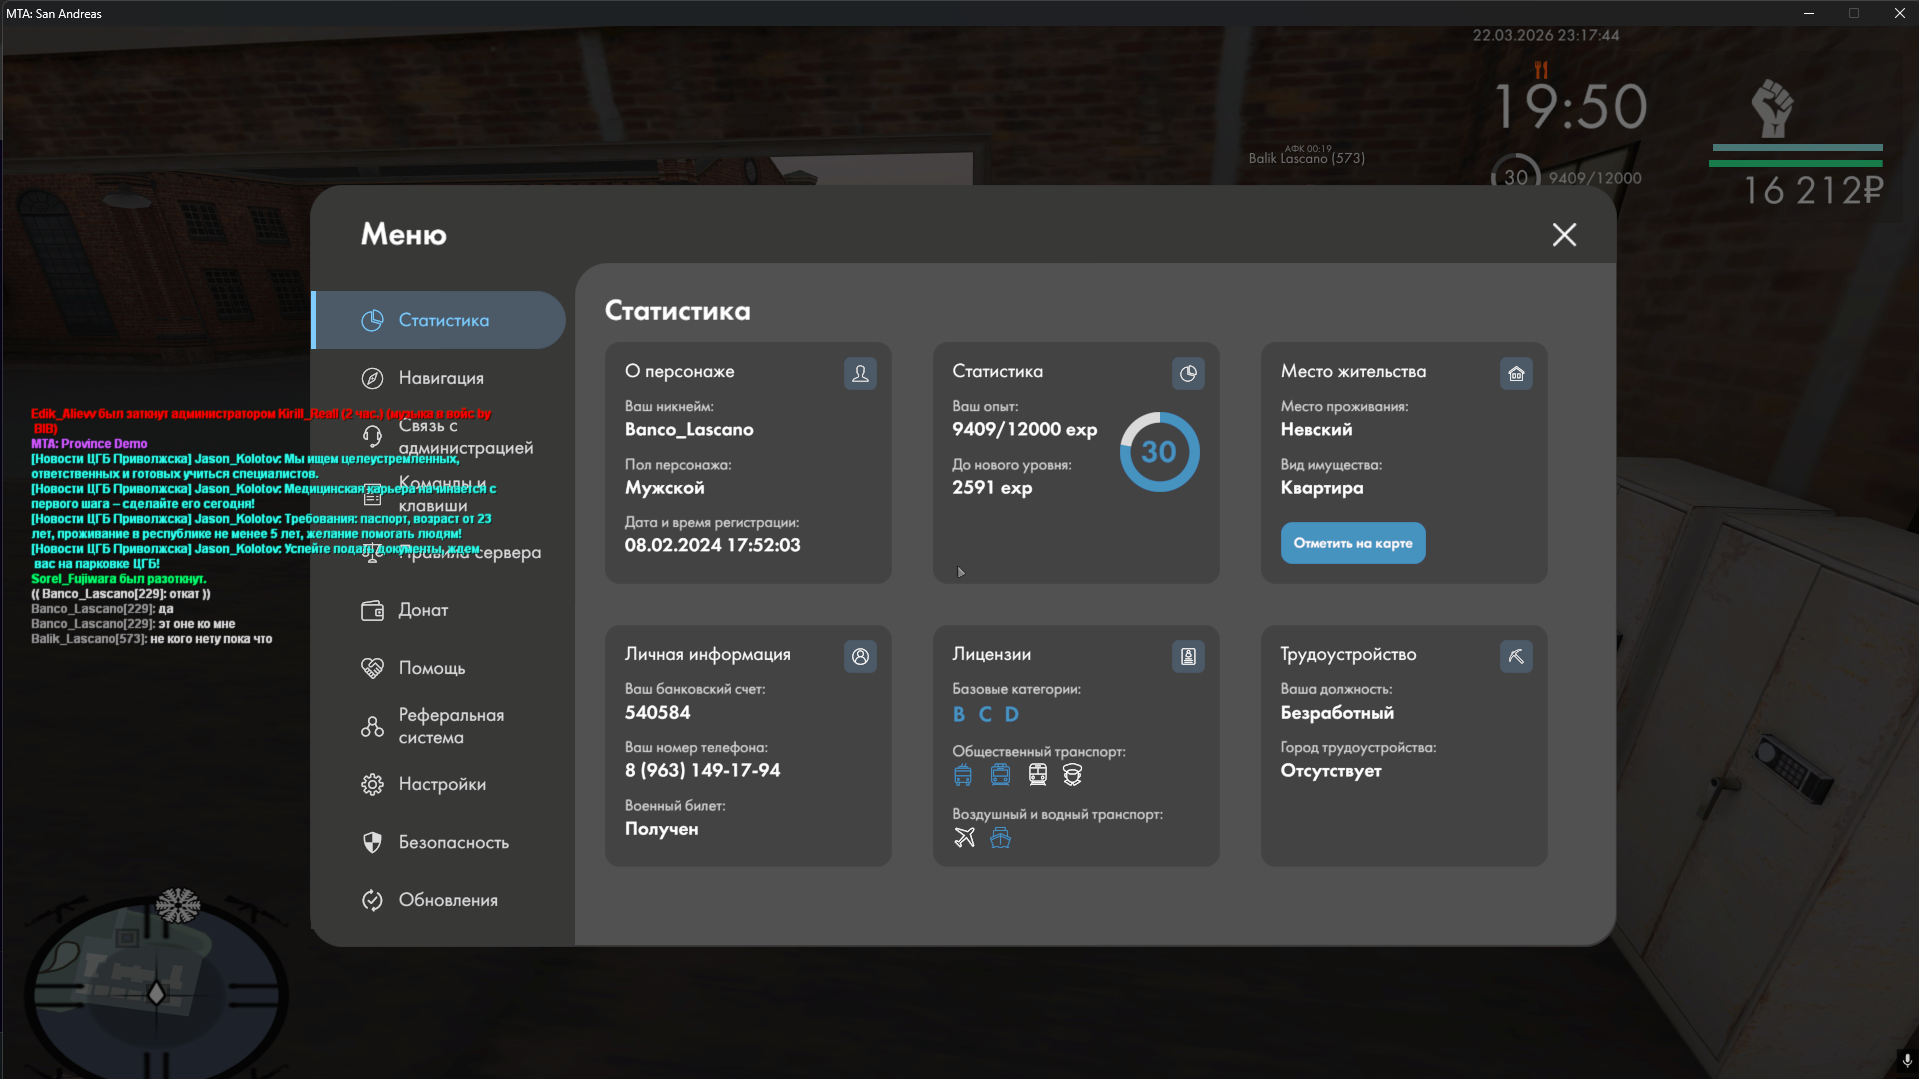This screenshot has width=1919, height=1079.
Task: Click the radar minimap
Action: pyautogui.click(x=155, y=990)
